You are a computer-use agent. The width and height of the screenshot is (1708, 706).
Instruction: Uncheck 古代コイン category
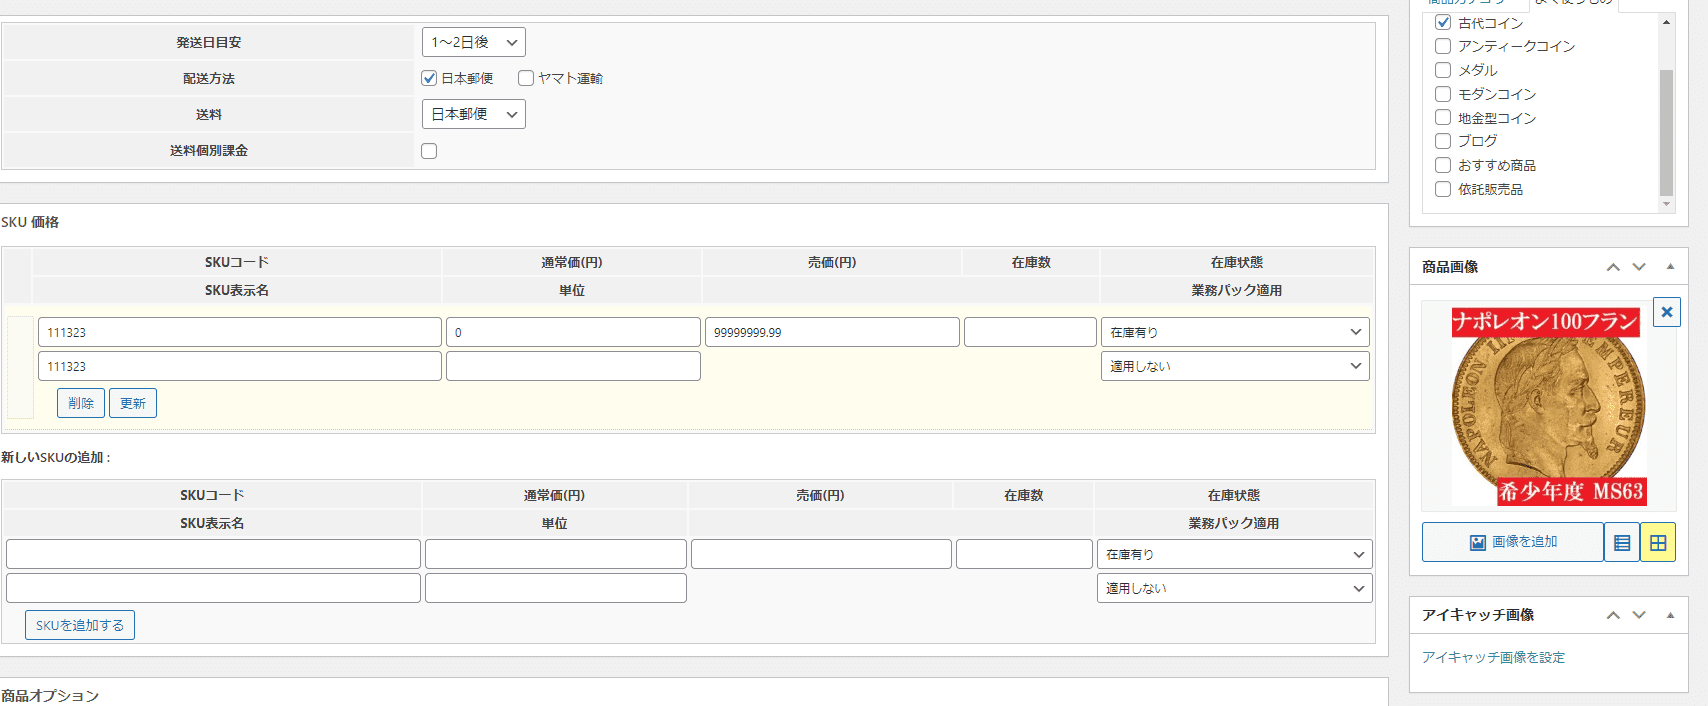pos(1443,22)
